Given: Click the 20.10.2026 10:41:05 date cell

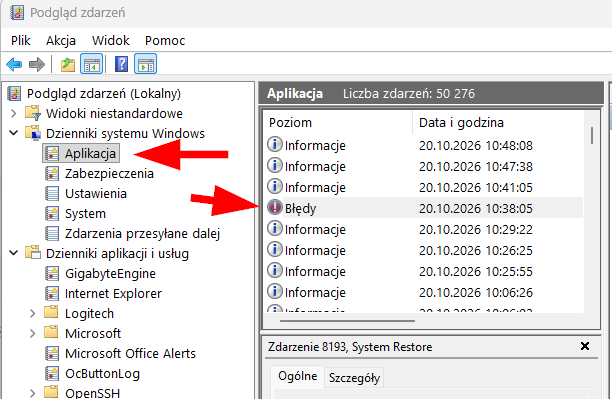Looking at the screenshot, I should [x=476, y=187].
